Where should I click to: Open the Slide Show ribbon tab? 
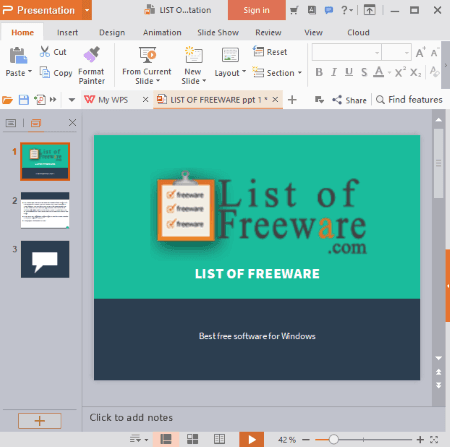(218, 32)
